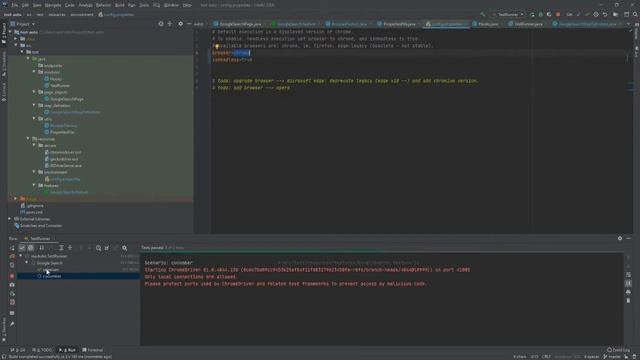Click the Collapse All icon in Project panel
640x360 pixels.
170,24
